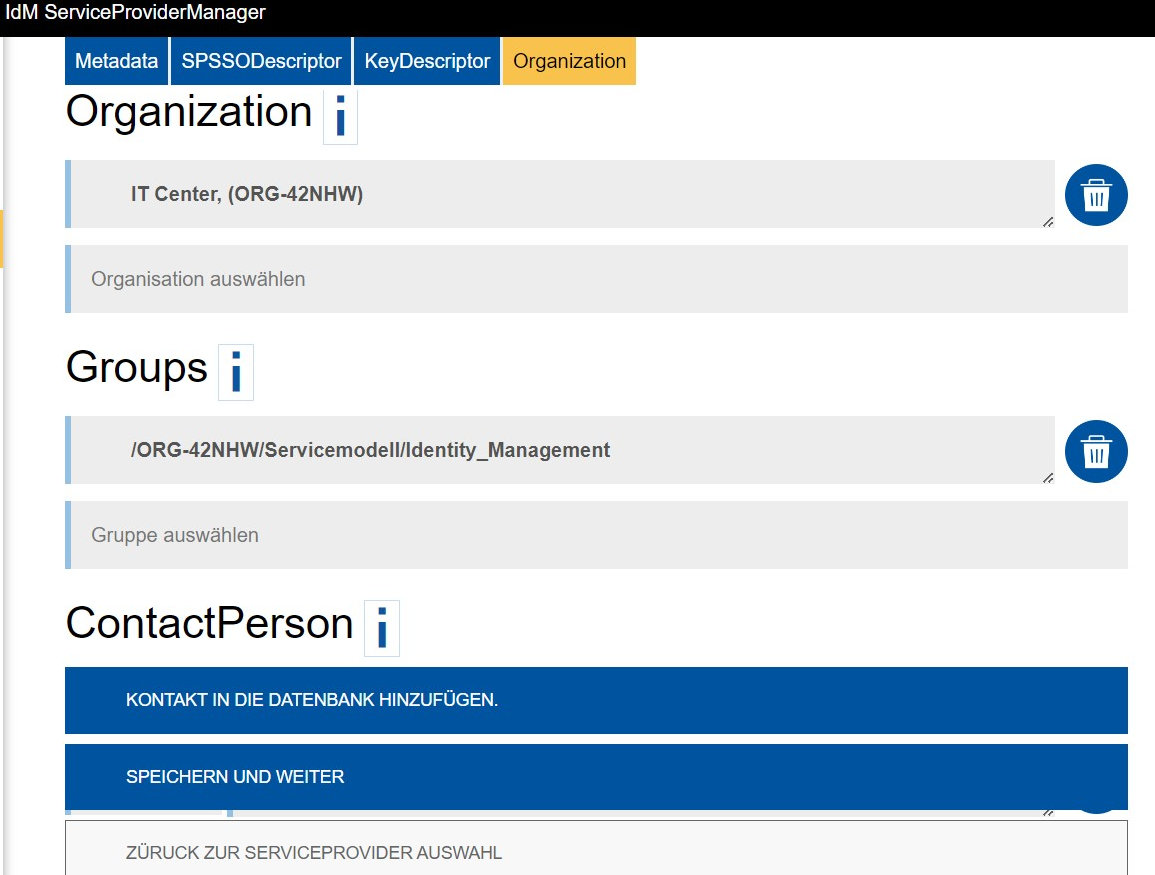Delete the IT Center organization entry
This screenshot has width=1155, height=875.
[1096, 194]
